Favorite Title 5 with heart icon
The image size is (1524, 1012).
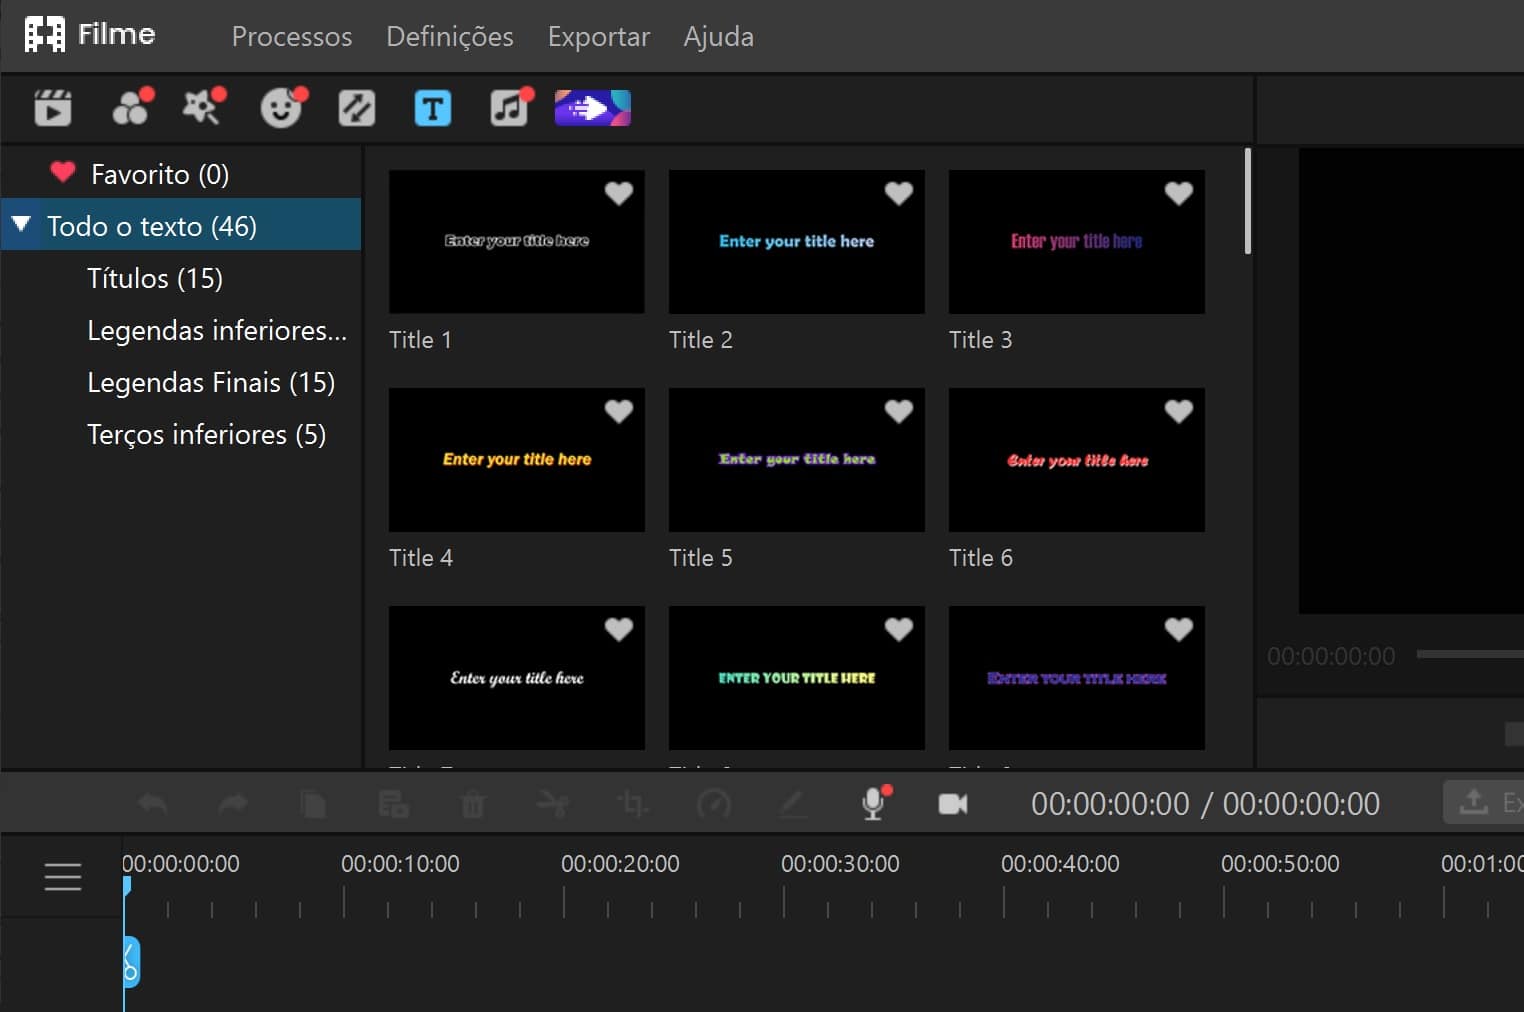coord(899,411)
